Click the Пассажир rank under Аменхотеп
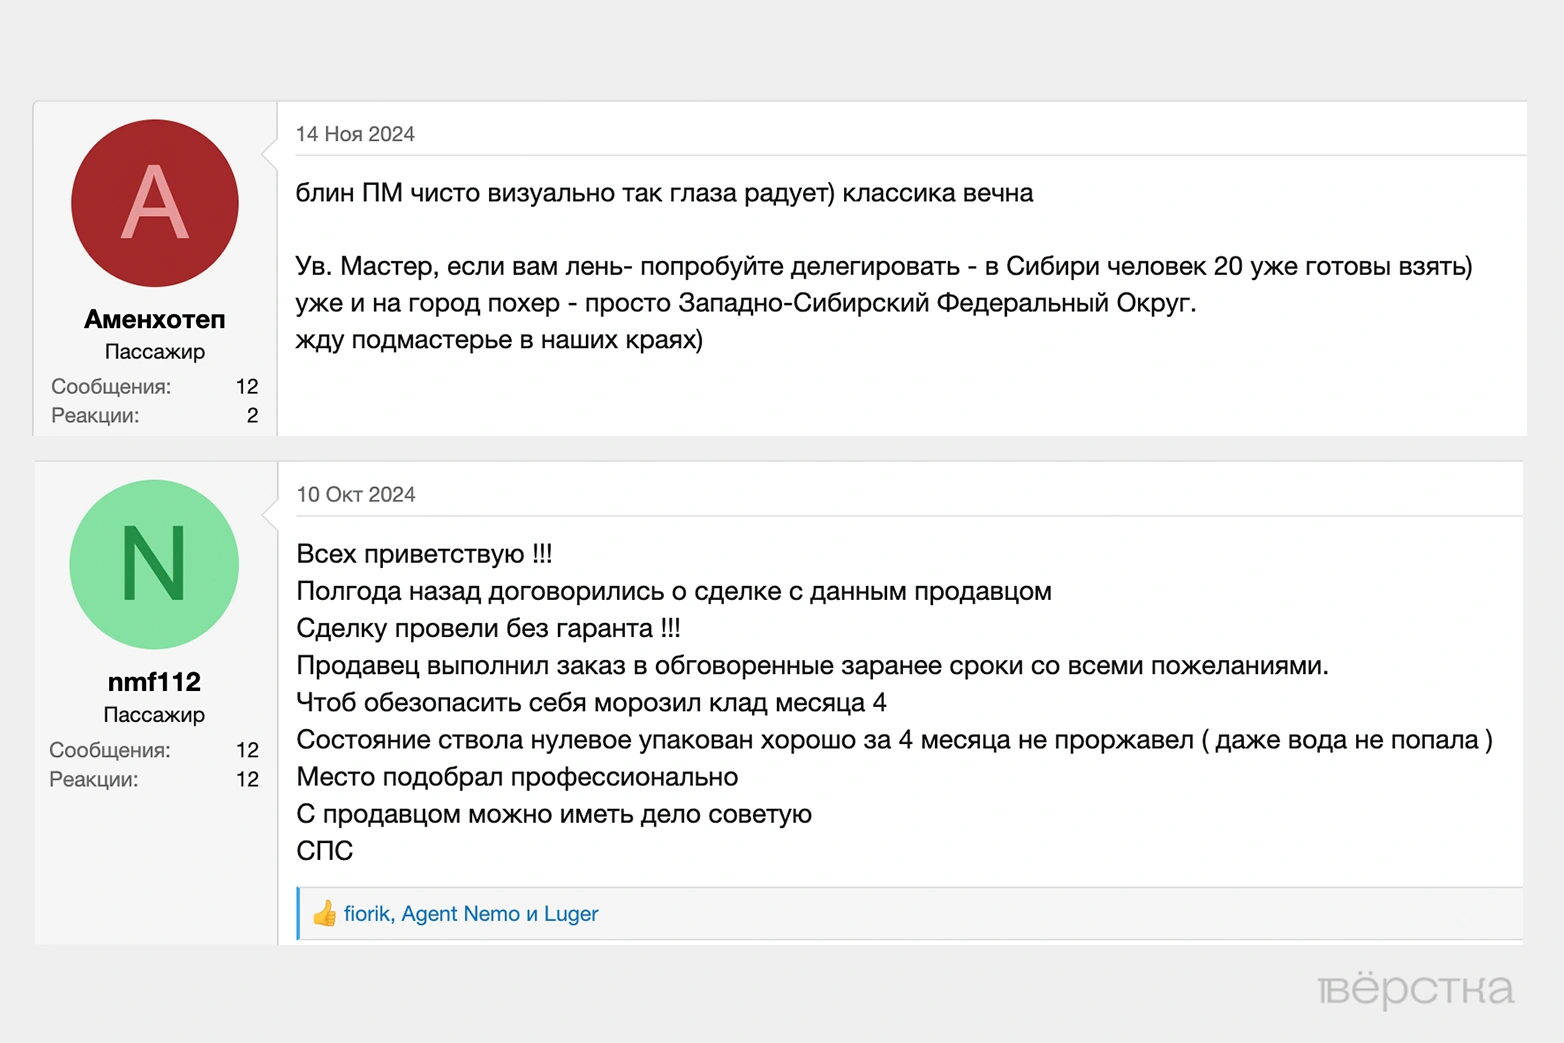 tap(154, 351)
